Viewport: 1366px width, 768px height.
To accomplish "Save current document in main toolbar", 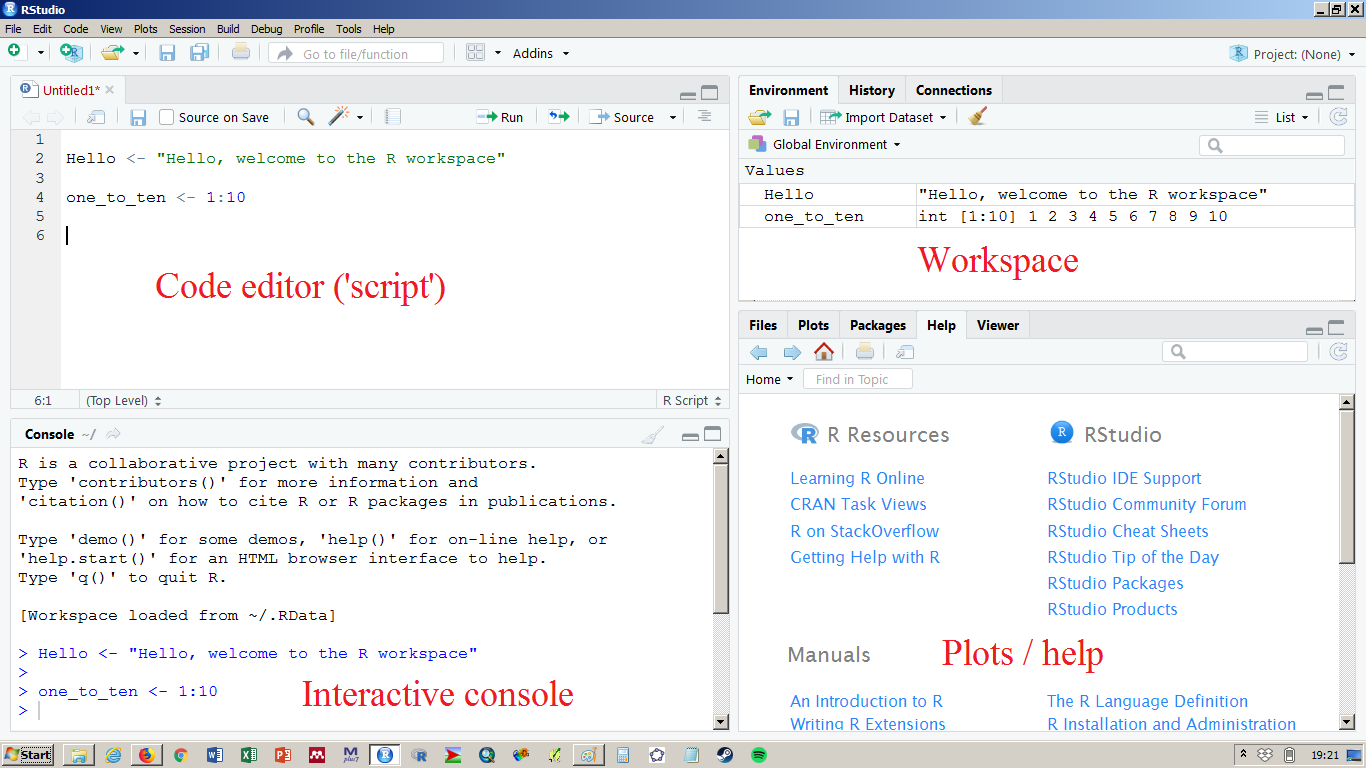I will [x=167, y=52].
